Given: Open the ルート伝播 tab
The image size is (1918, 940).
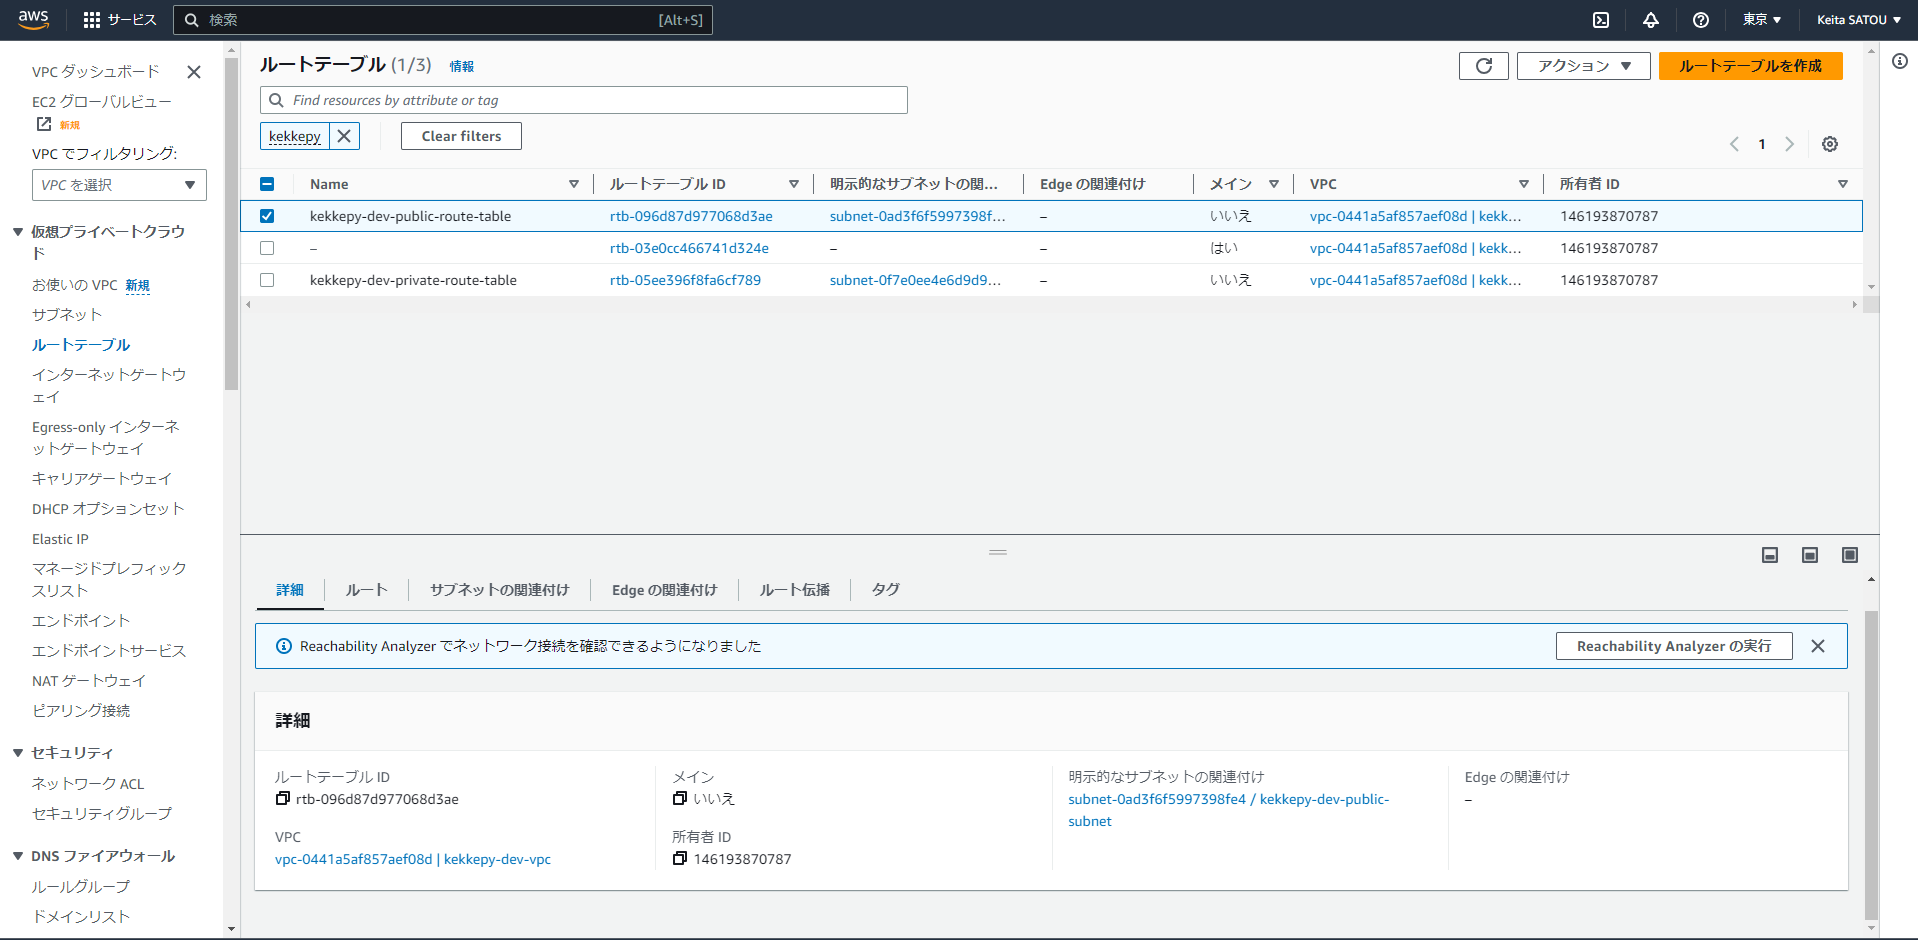Looking at the screenshot, I should point(795,590).
